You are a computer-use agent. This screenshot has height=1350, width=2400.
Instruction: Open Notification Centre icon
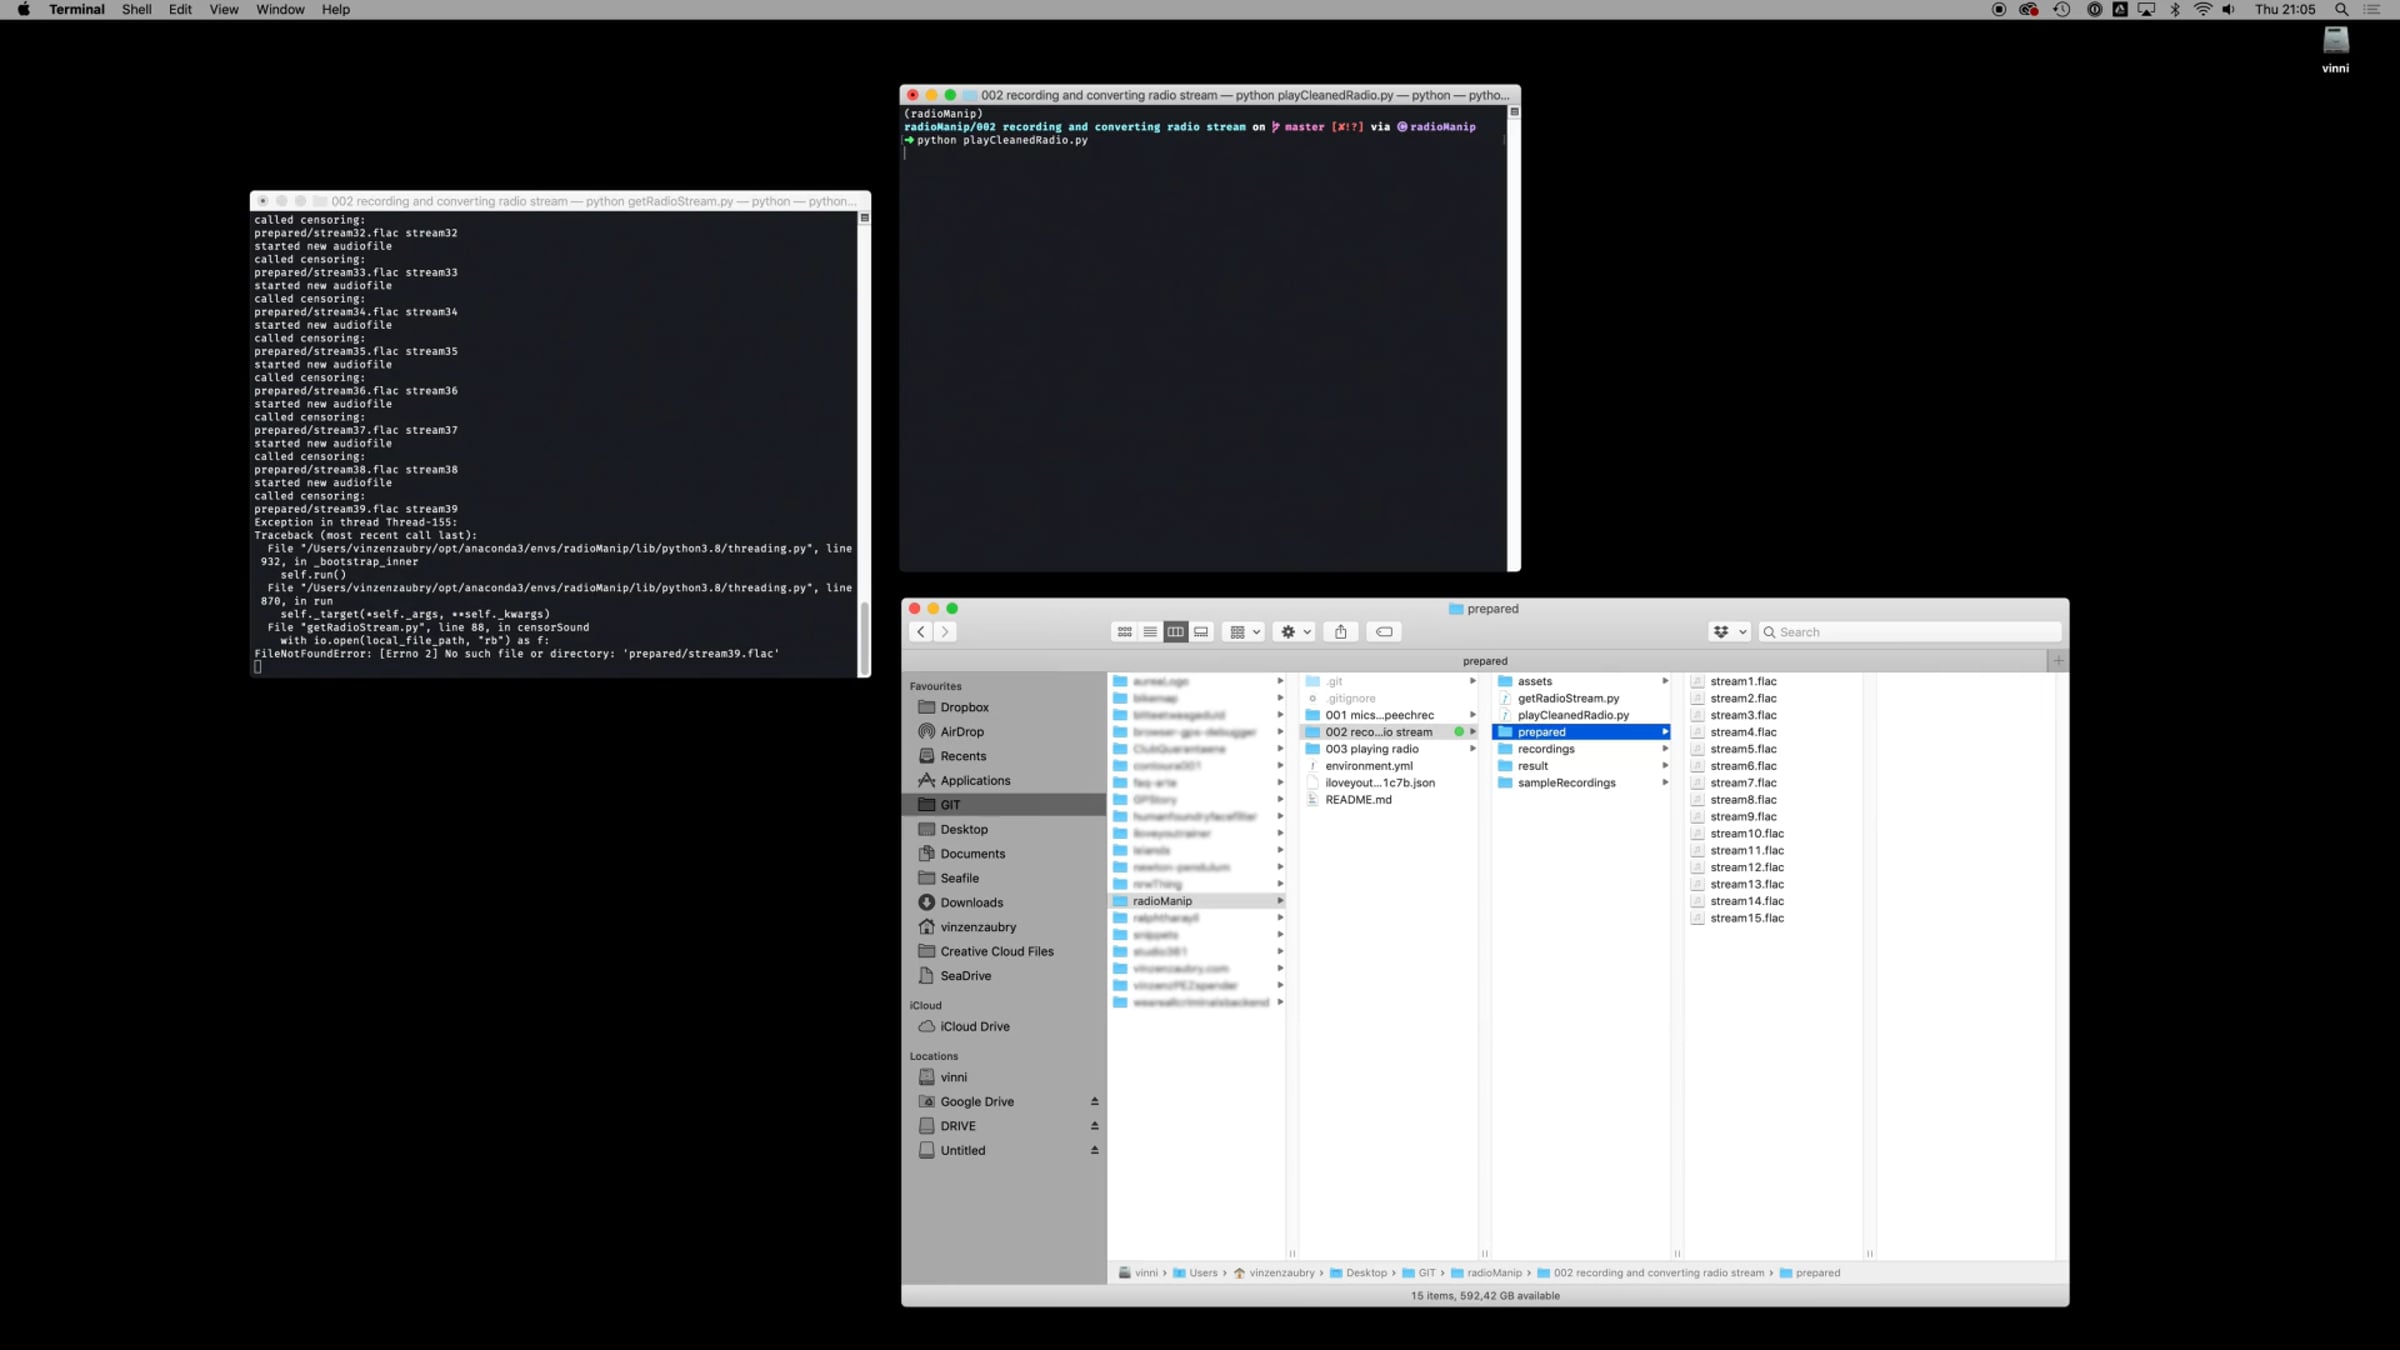pyautogui.click(x=2371, y=10)
